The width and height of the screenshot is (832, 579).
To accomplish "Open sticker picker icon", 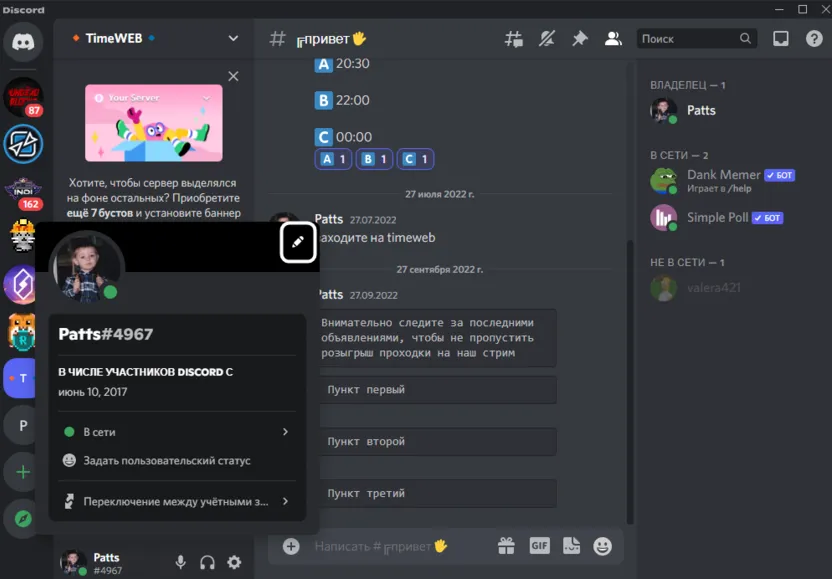I will 571,546.
